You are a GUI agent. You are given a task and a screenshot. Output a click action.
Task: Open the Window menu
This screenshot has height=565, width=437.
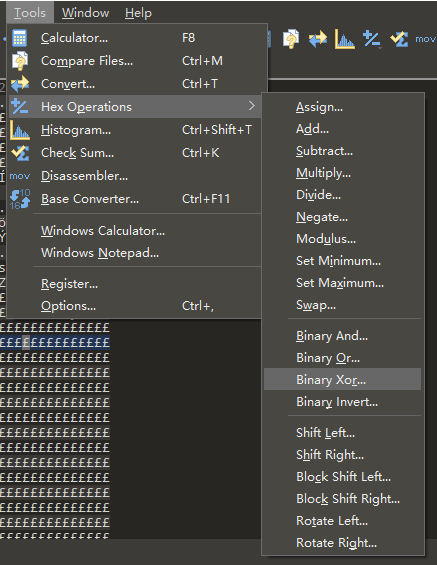(85, 13)
